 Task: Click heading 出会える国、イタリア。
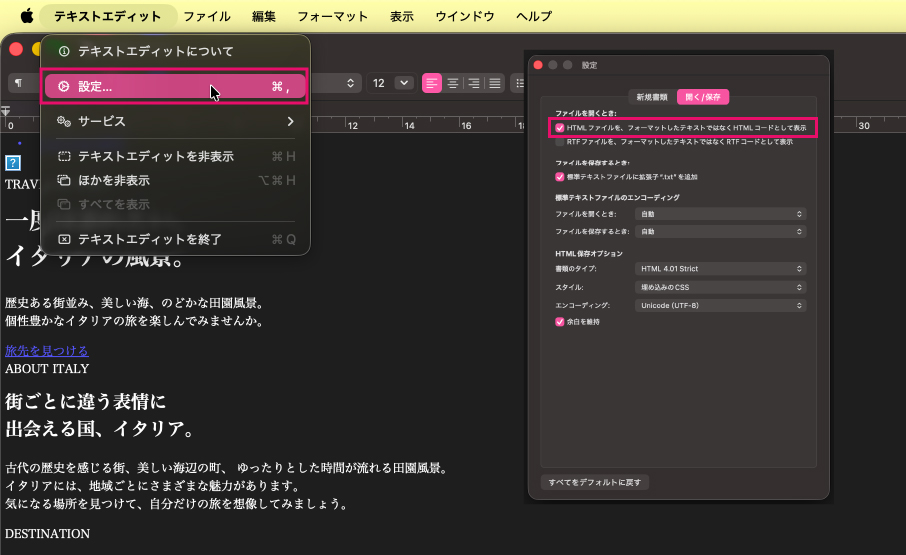pyautogui.click(x=102, y=429)
